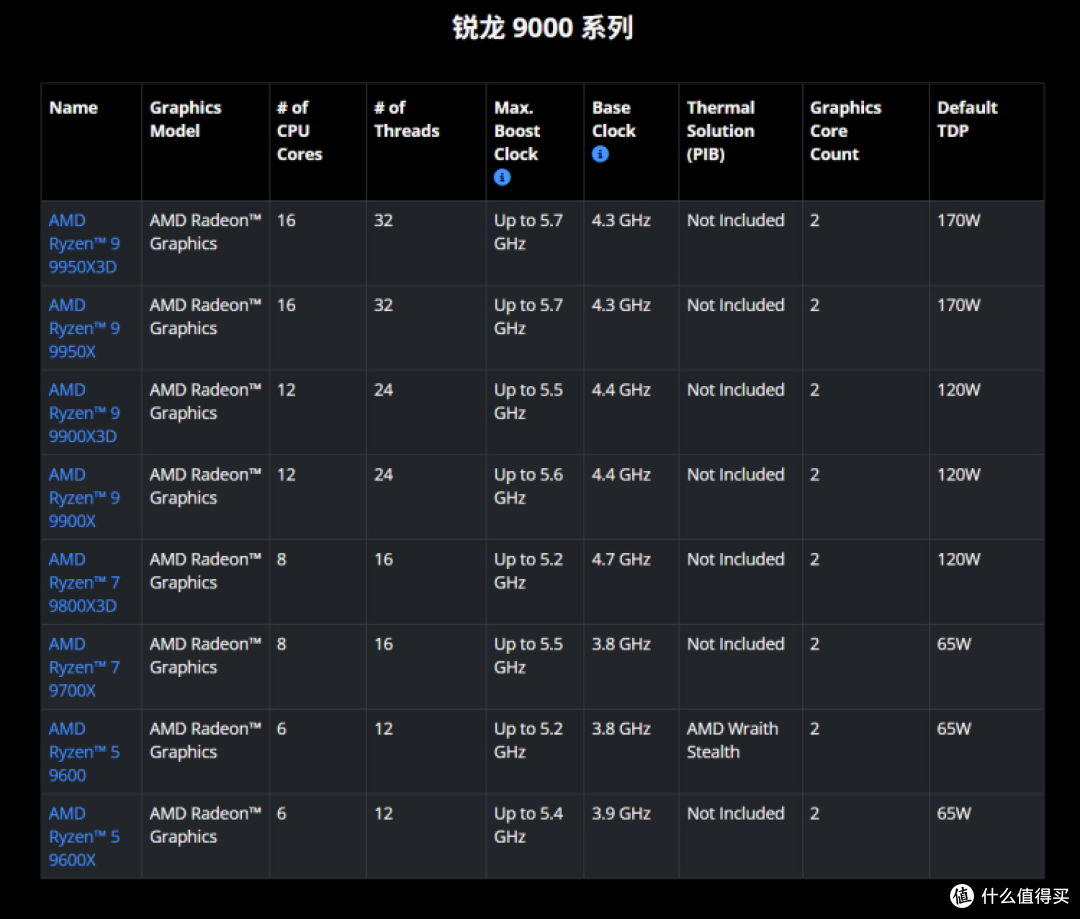
Task: Click the Base Clock info icon
Action: pyautogui.click(x=600, y=154)
